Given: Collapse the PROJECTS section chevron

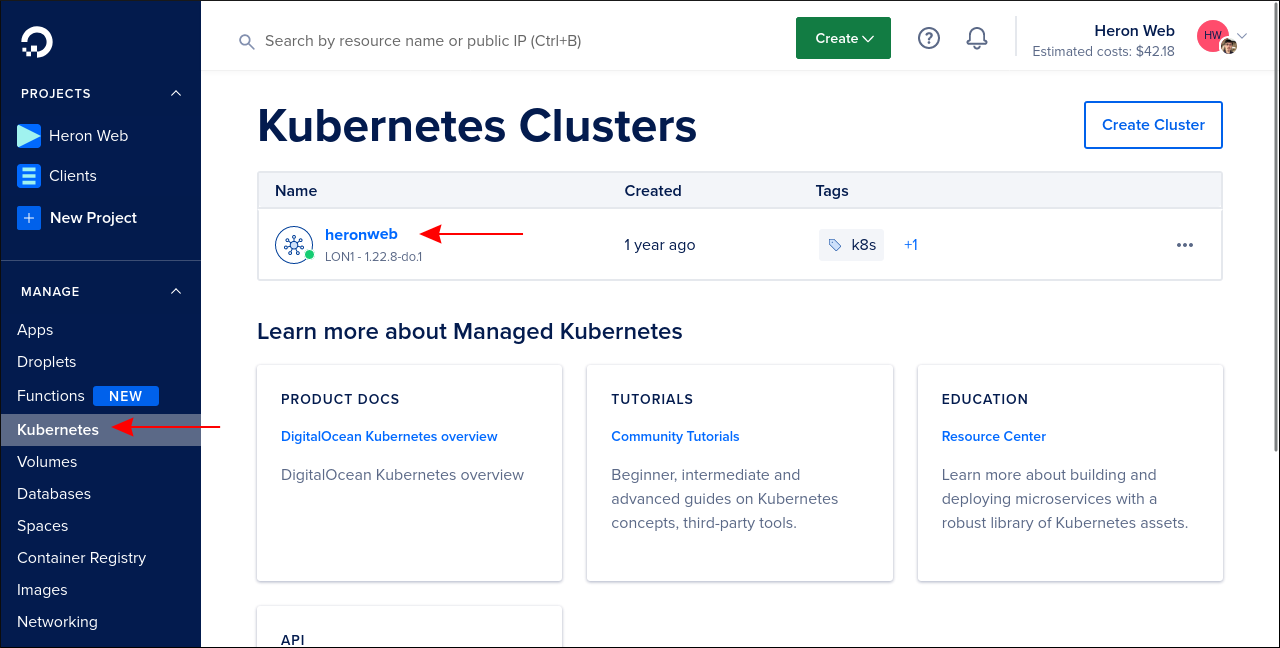Looking at the screenshot, I should point(176,93).
